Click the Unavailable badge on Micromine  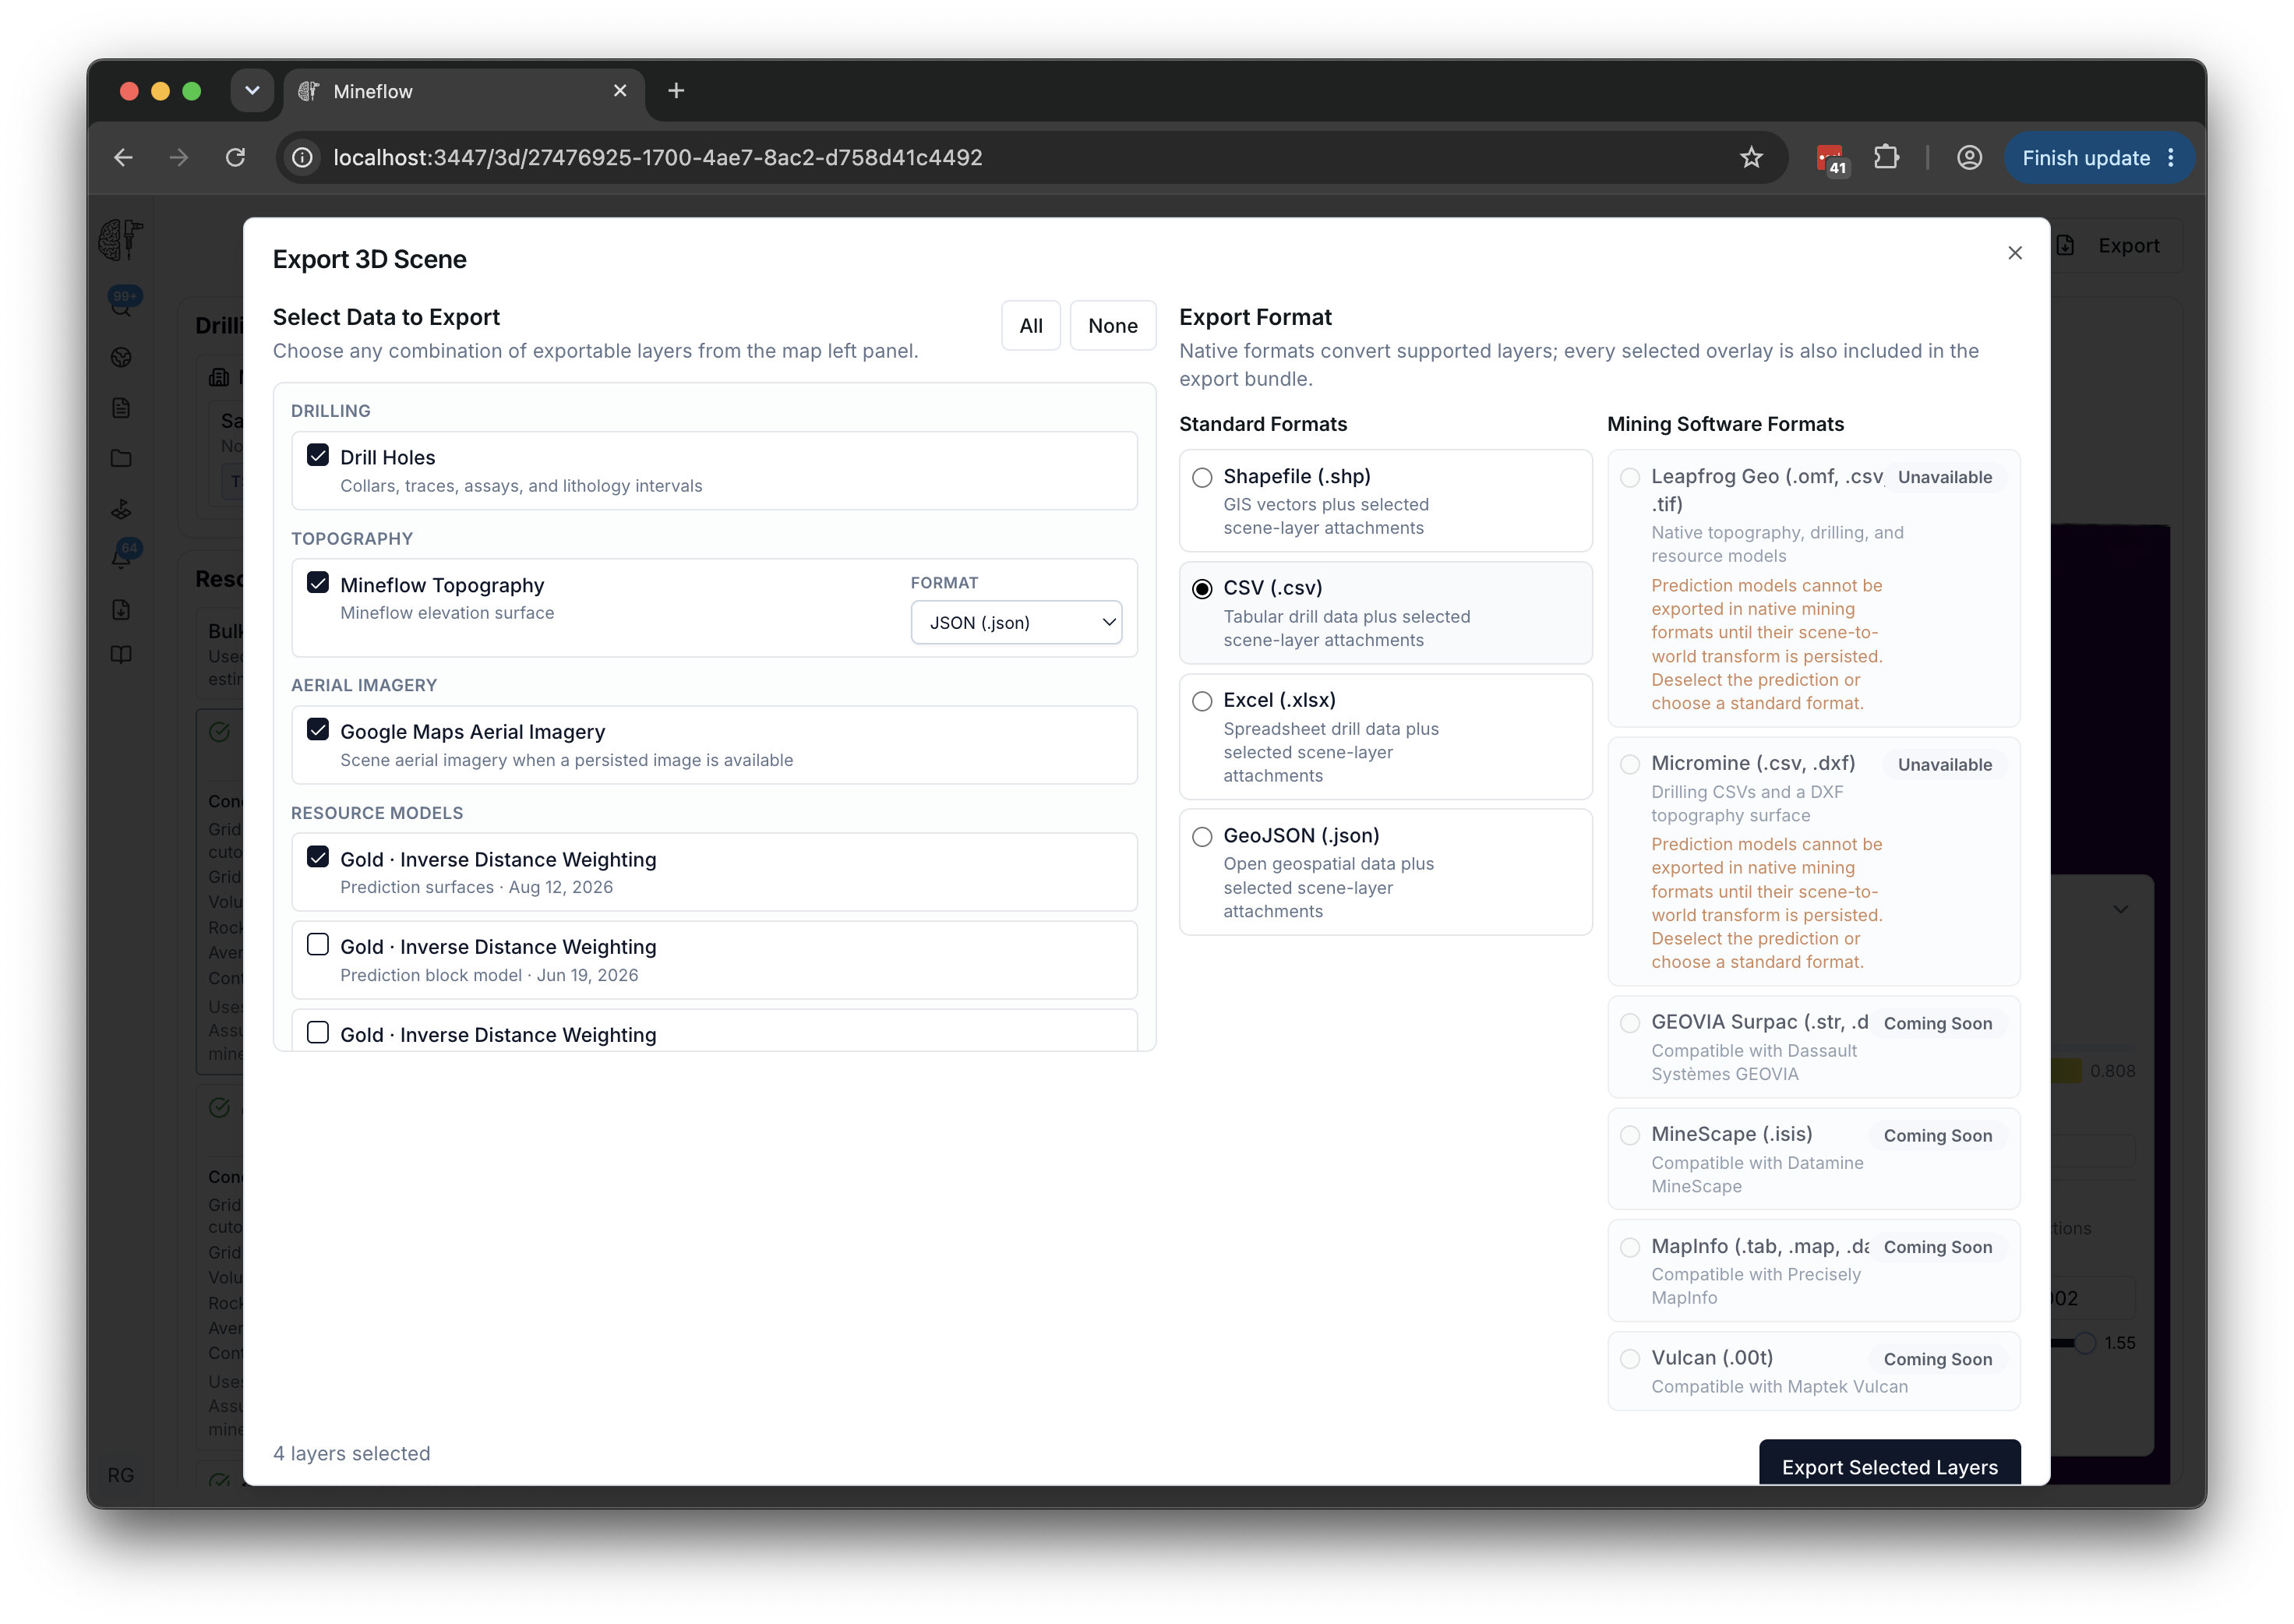tap(1945, 765)
